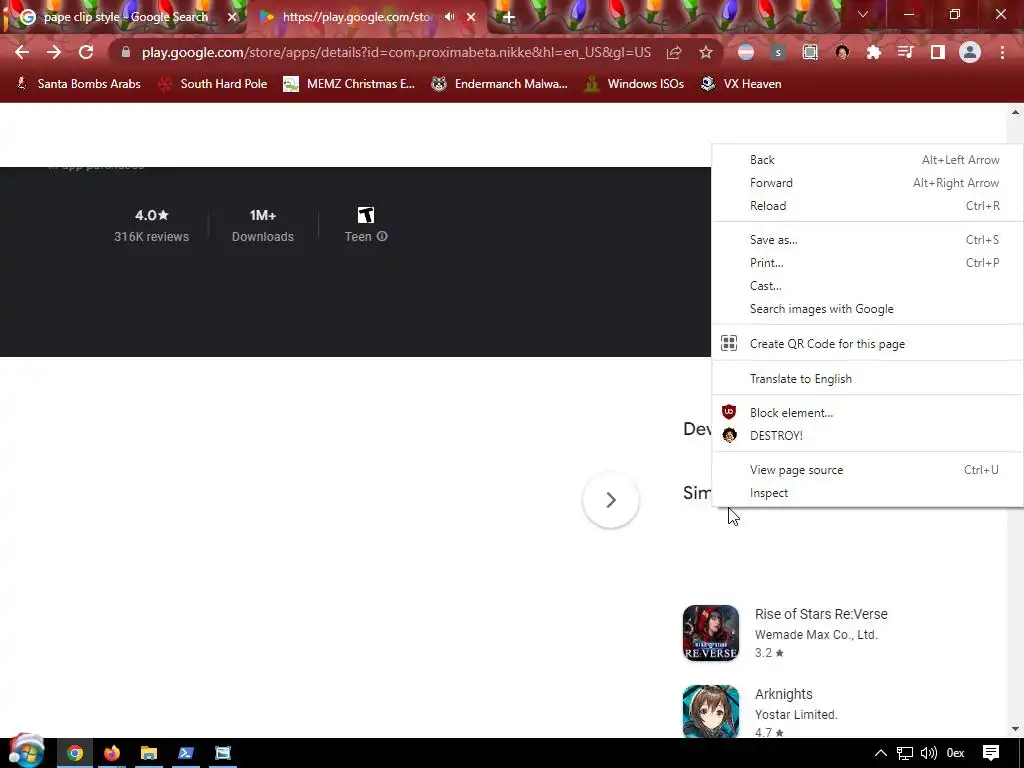Select uBlock Block element... entry
1024x768 pixels.
pyautogui.click(x=867, y=413)
